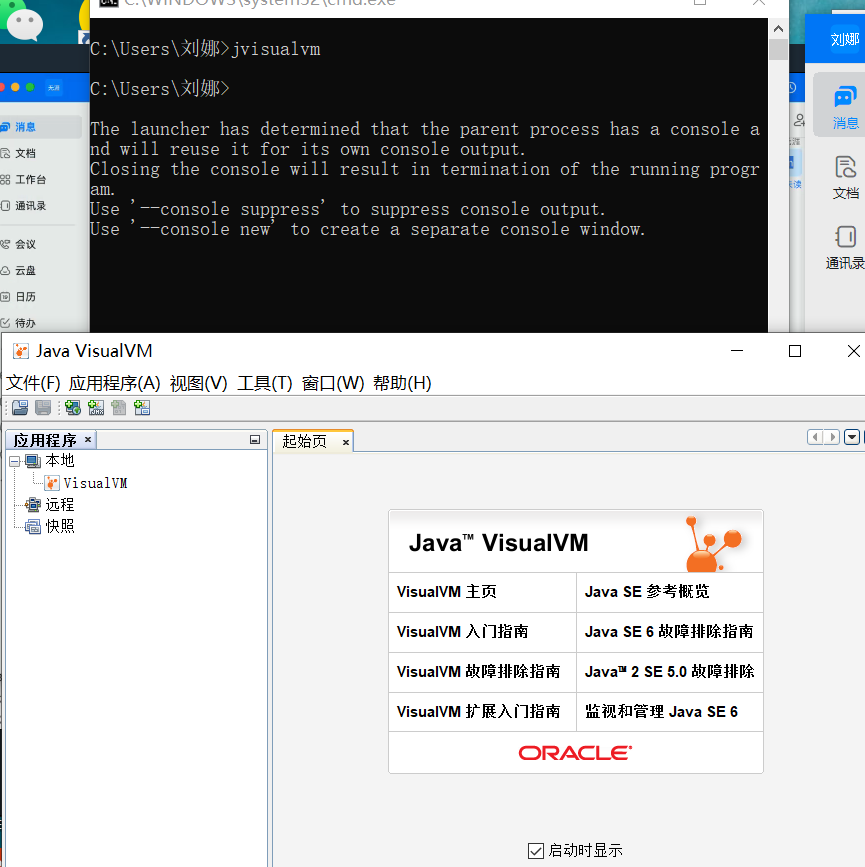The image size is (865, 867).
Task: Click the Add JMX Connection toolbar icon
Action: point(96,408)
